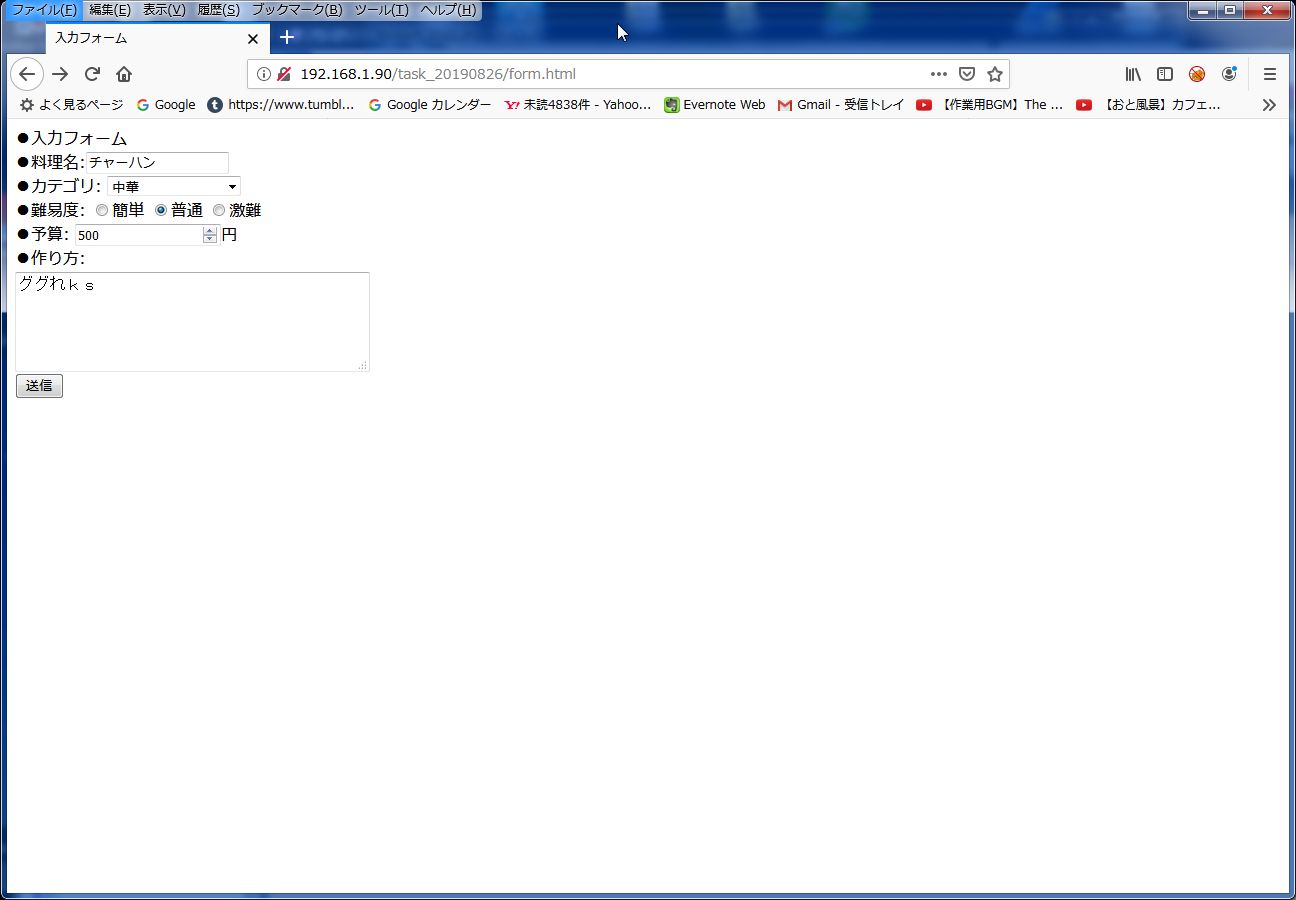The image size is (1296, 900).
Task: Show more bookmarks chevron
Action: (x=1269, y=105)
